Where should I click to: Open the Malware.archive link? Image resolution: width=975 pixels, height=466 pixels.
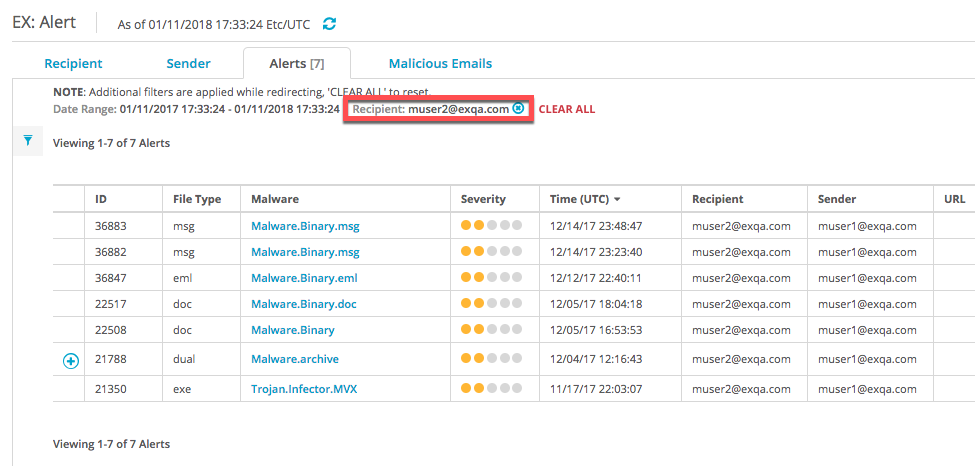click(x=295, y=359)
